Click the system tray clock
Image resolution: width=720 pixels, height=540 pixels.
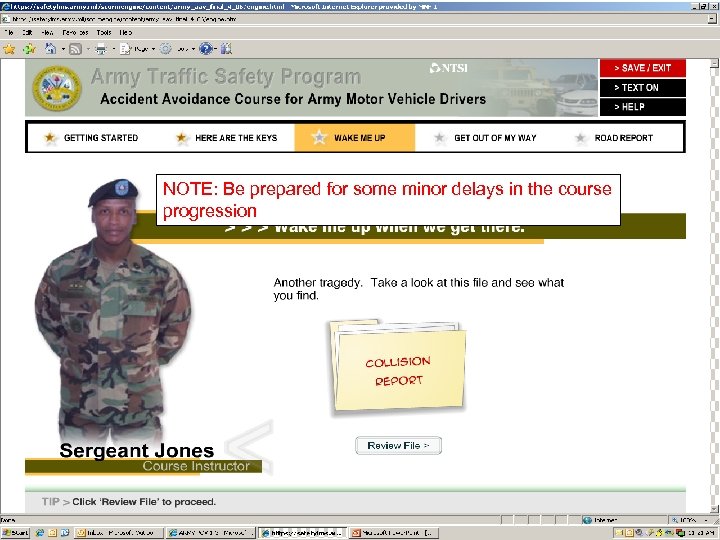tap(701, 533)
